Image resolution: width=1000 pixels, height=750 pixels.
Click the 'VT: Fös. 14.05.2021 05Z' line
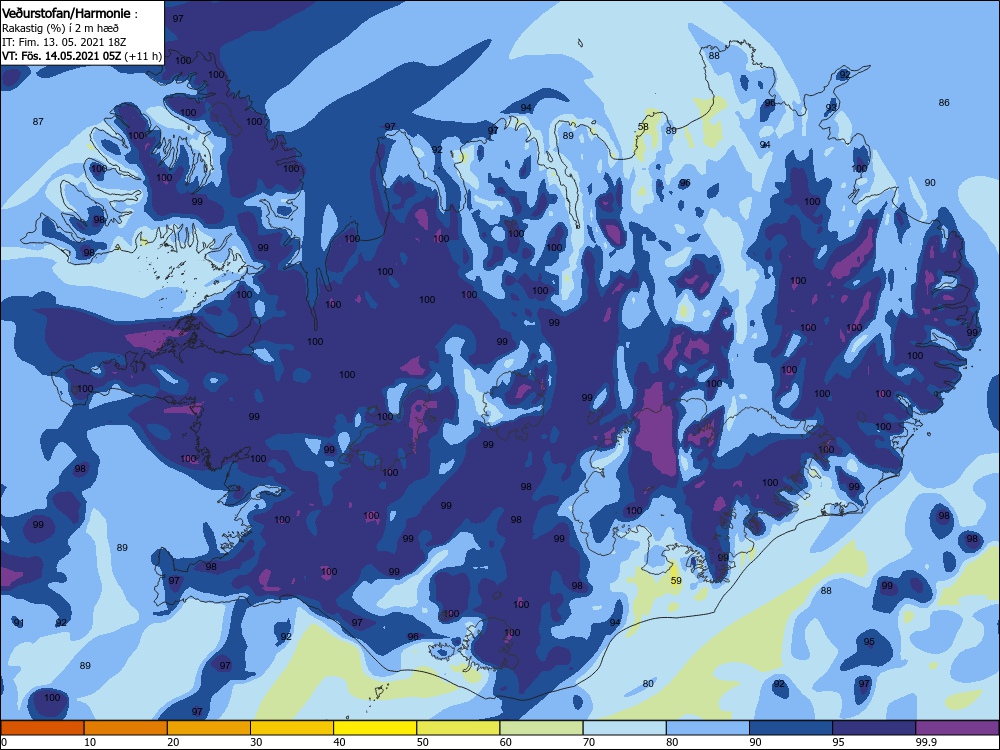pos(62,56)
